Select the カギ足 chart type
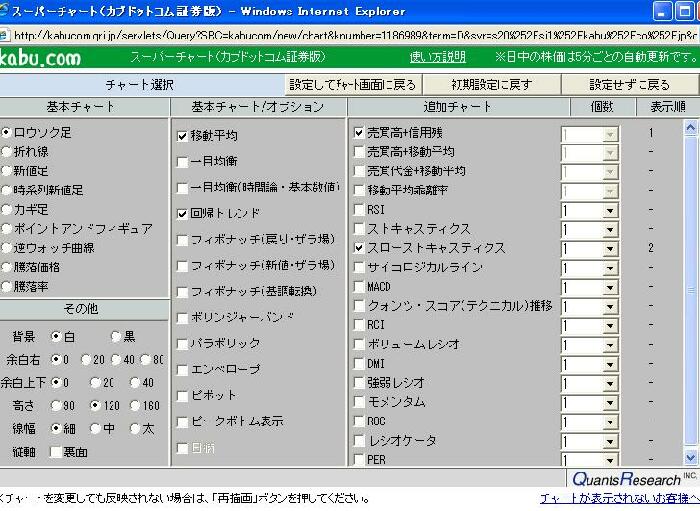The height and width of the screenshot is (511, 700). click(x=7, y=209)
